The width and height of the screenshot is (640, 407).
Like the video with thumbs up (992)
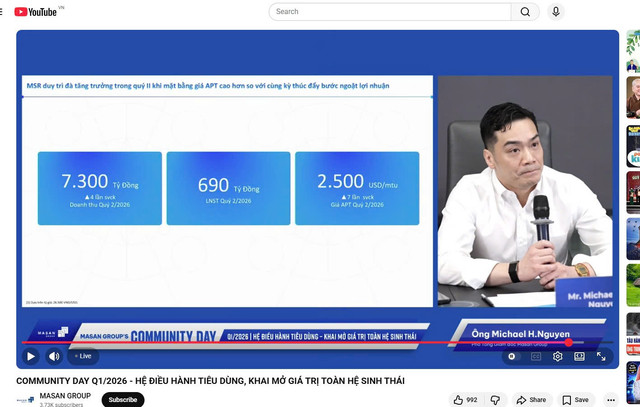click(x=465, y=400)
